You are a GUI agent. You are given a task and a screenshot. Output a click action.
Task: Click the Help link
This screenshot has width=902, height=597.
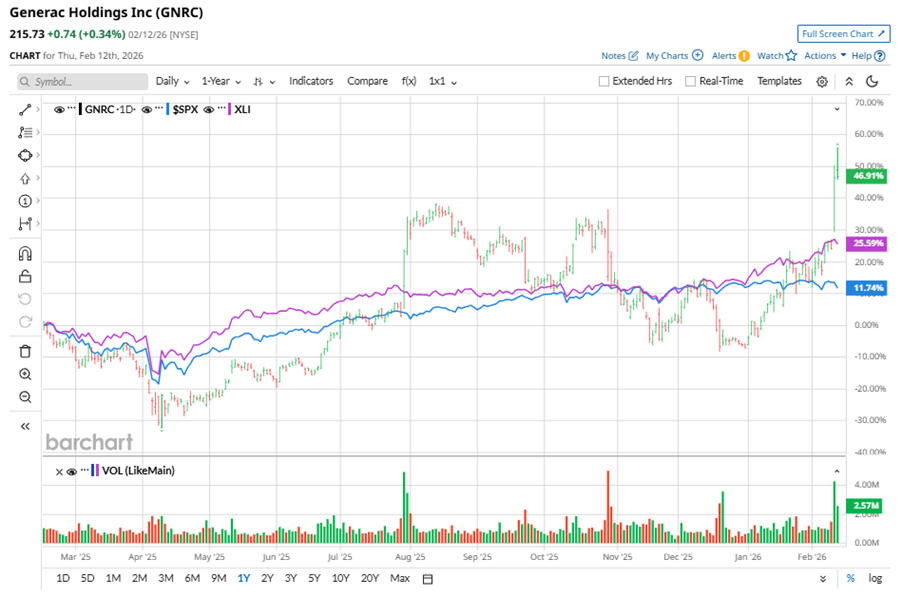[861, 56]
